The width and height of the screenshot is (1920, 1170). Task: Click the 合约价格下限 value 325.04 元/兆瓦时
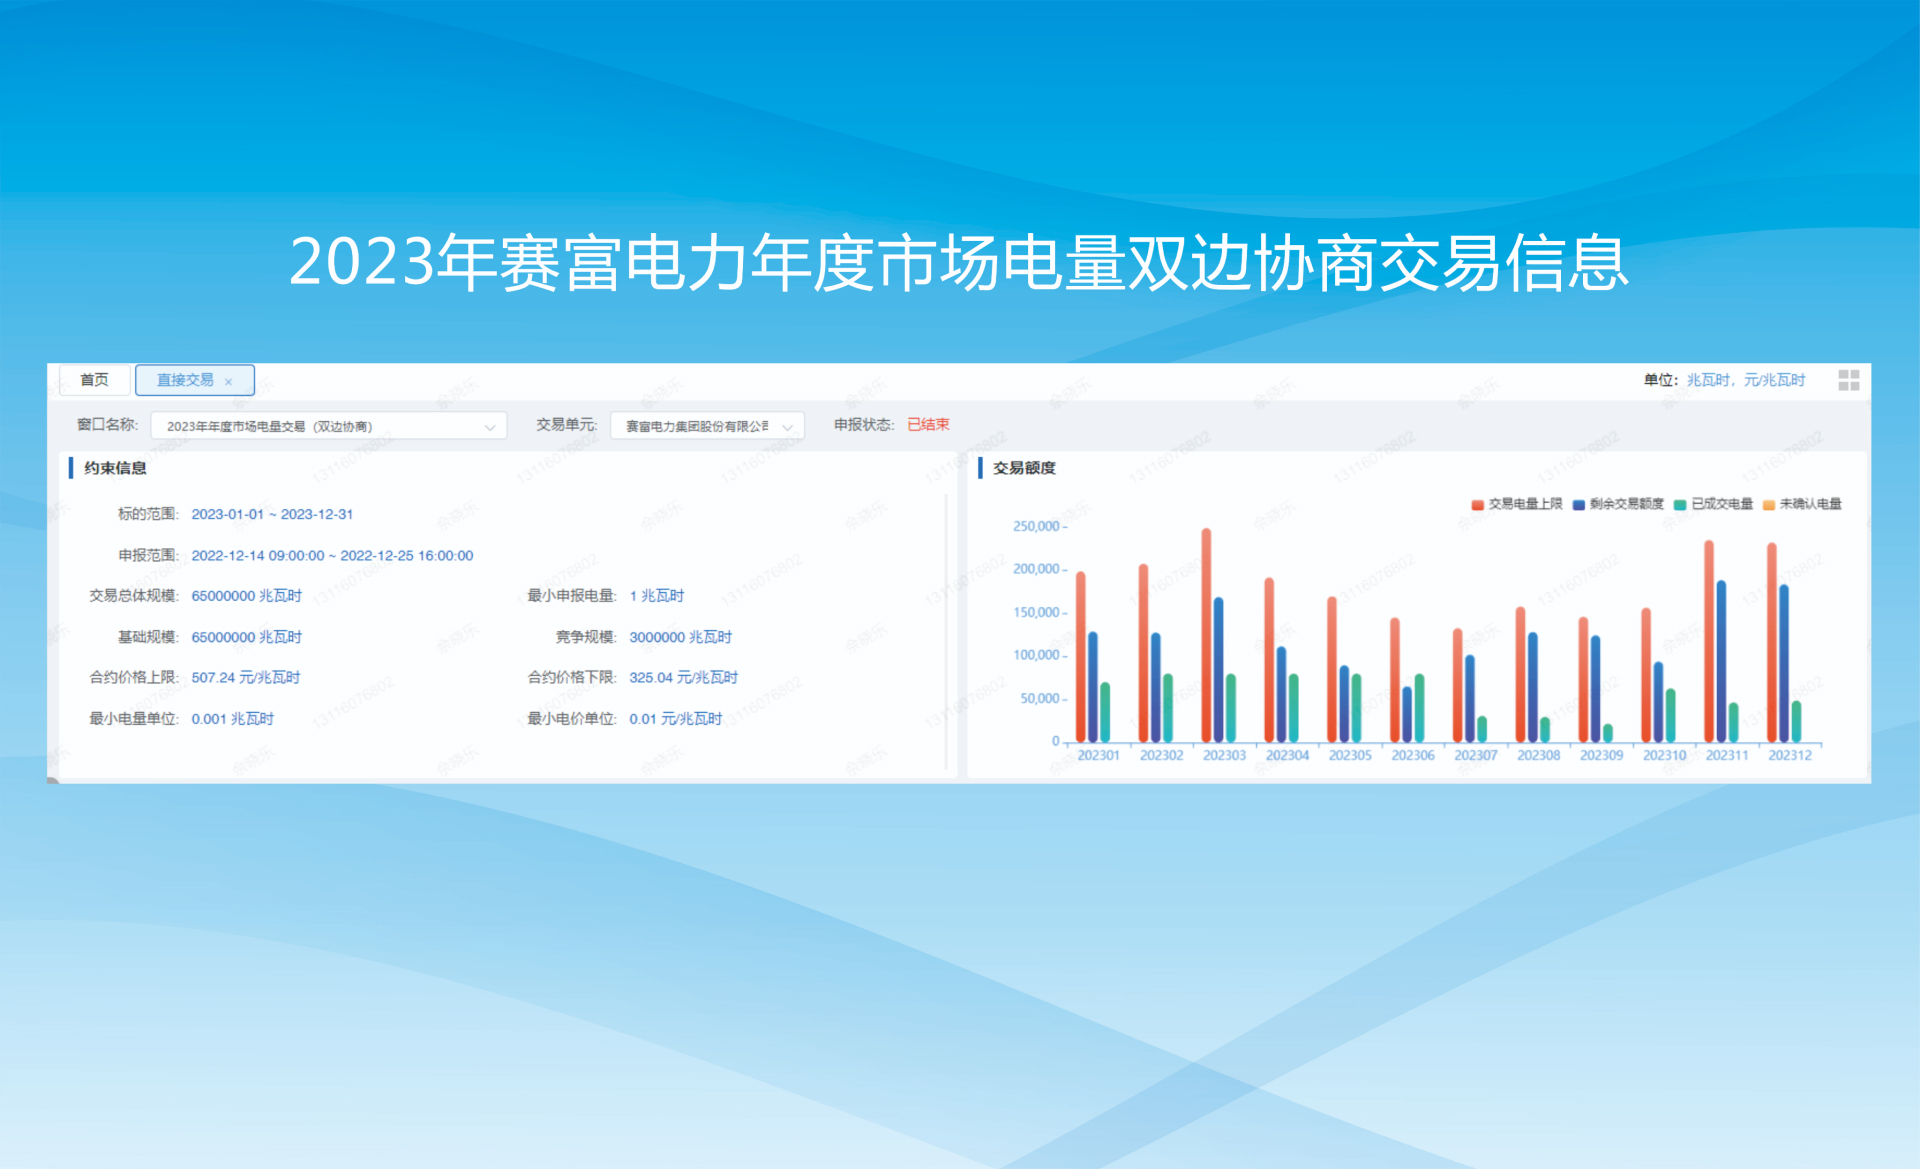[683, 678]
